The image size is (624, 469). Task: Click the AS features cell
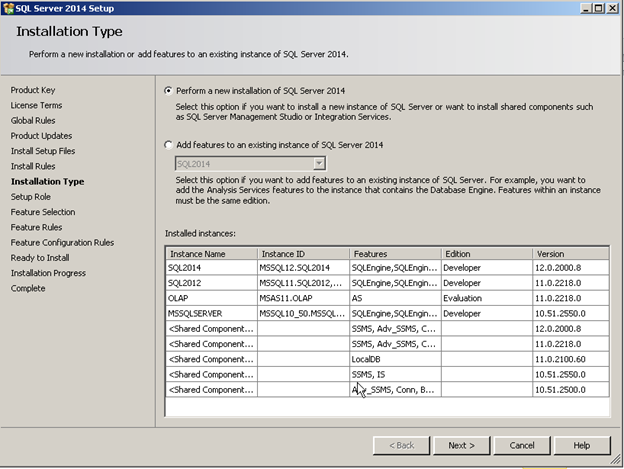[395, 298]
